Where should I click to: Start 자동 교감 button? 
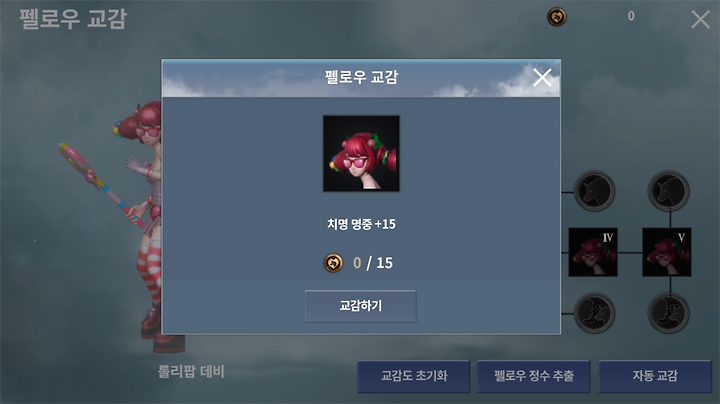click(655, 376)
